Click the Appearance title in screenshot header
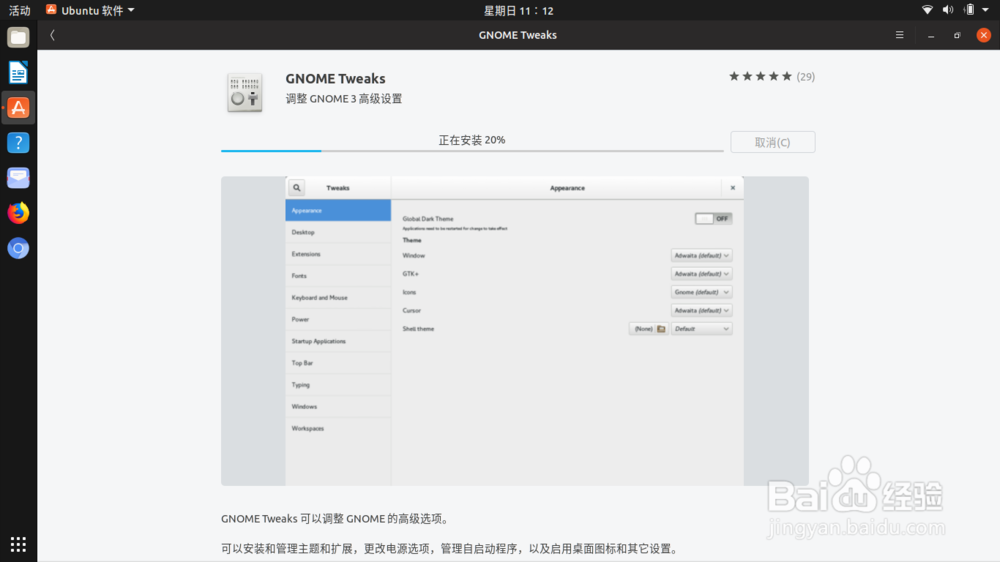 [x=567, y=188]
